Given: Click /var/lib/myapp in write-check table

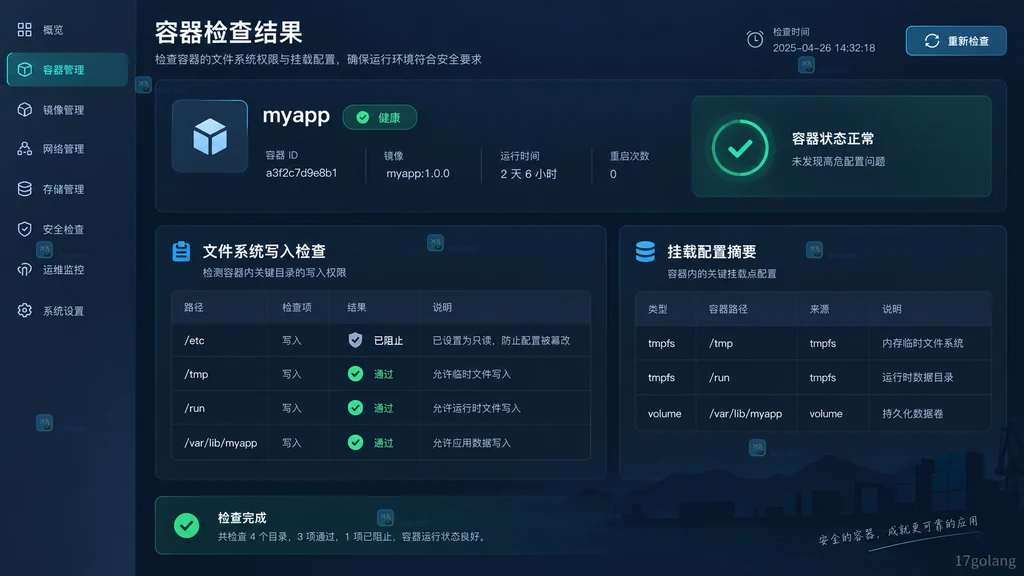Looking at the screenshot, I should click(x=221, y=443).
